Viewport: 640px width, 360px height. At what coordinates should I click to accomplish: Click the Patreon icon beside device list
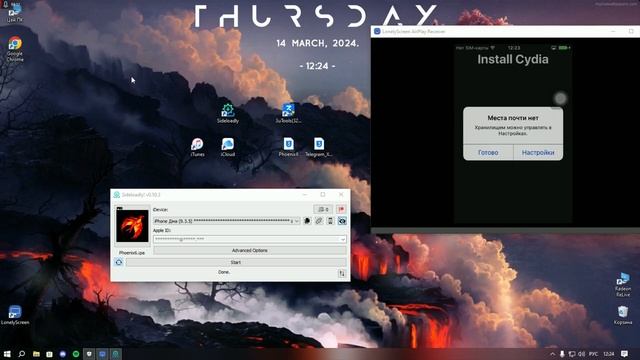click(x=307, y=221)
